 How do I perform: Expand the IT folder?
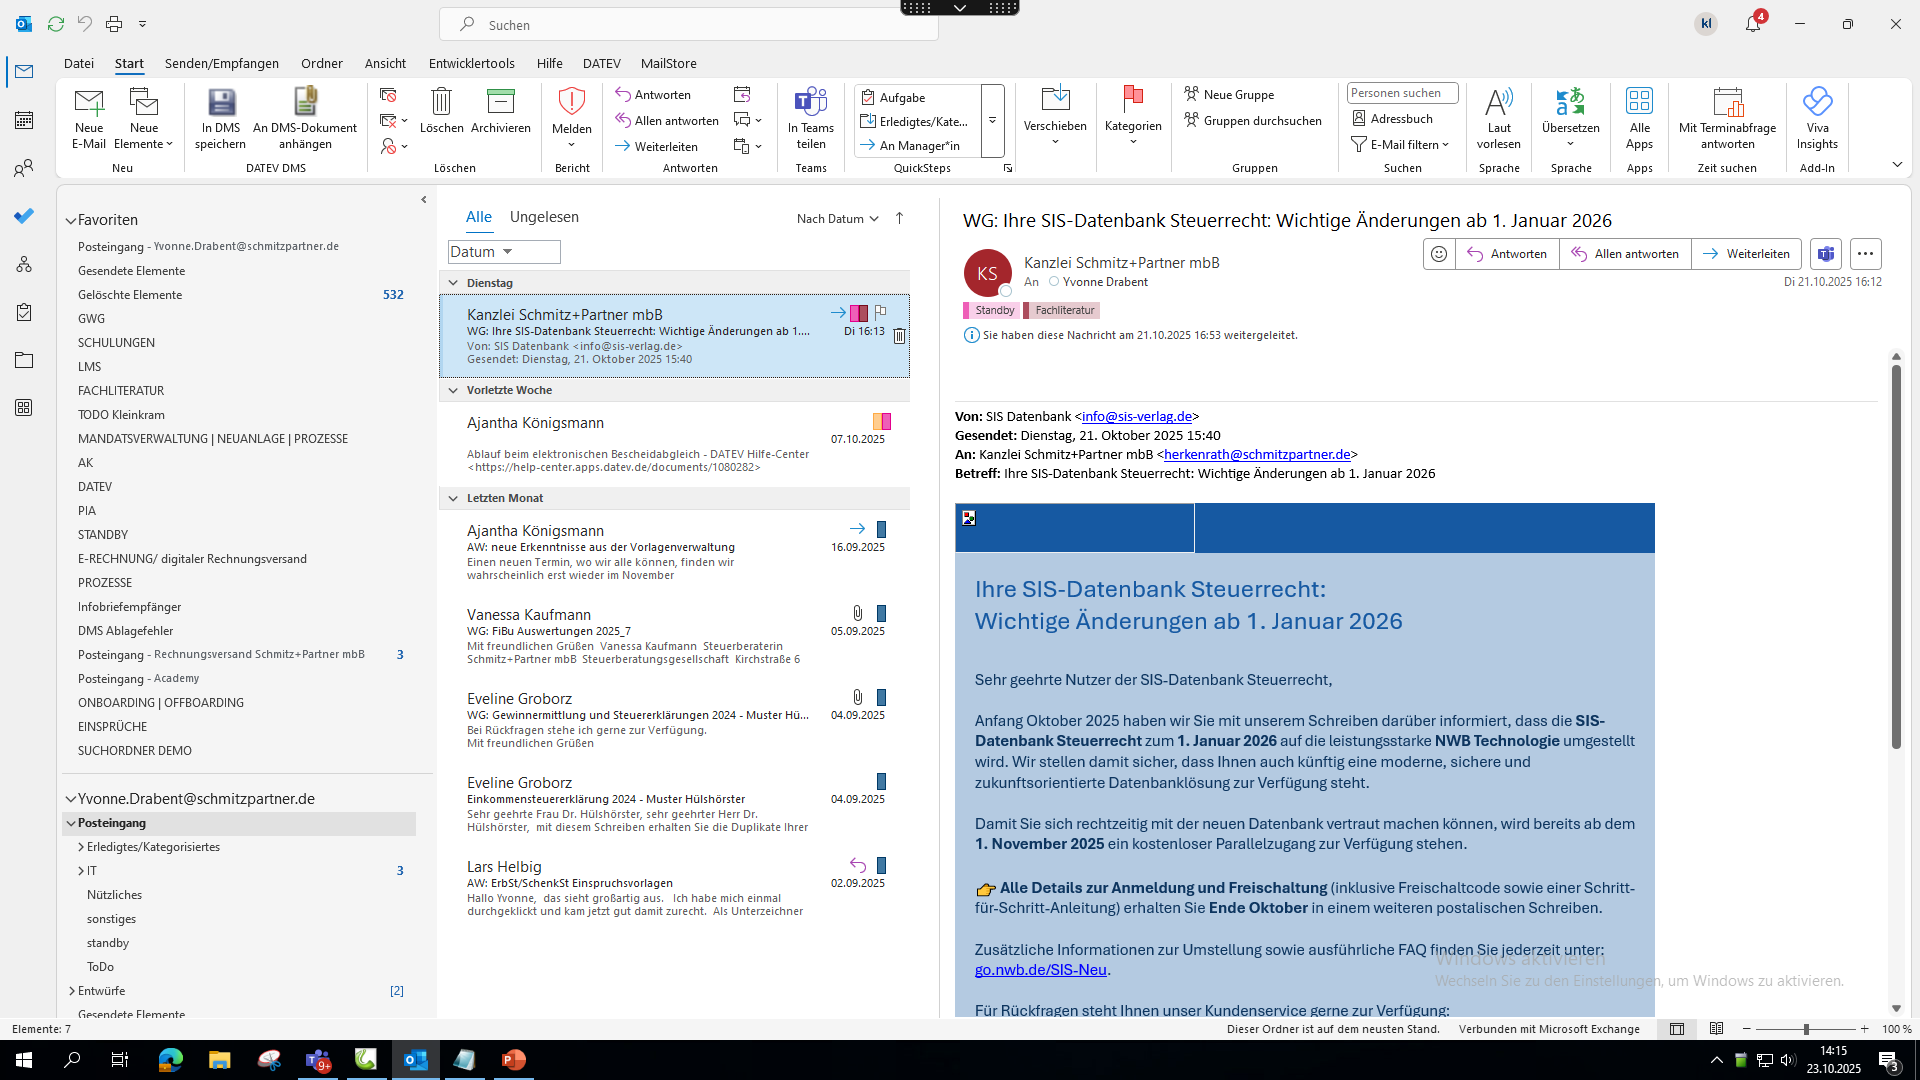coord(81,871)
